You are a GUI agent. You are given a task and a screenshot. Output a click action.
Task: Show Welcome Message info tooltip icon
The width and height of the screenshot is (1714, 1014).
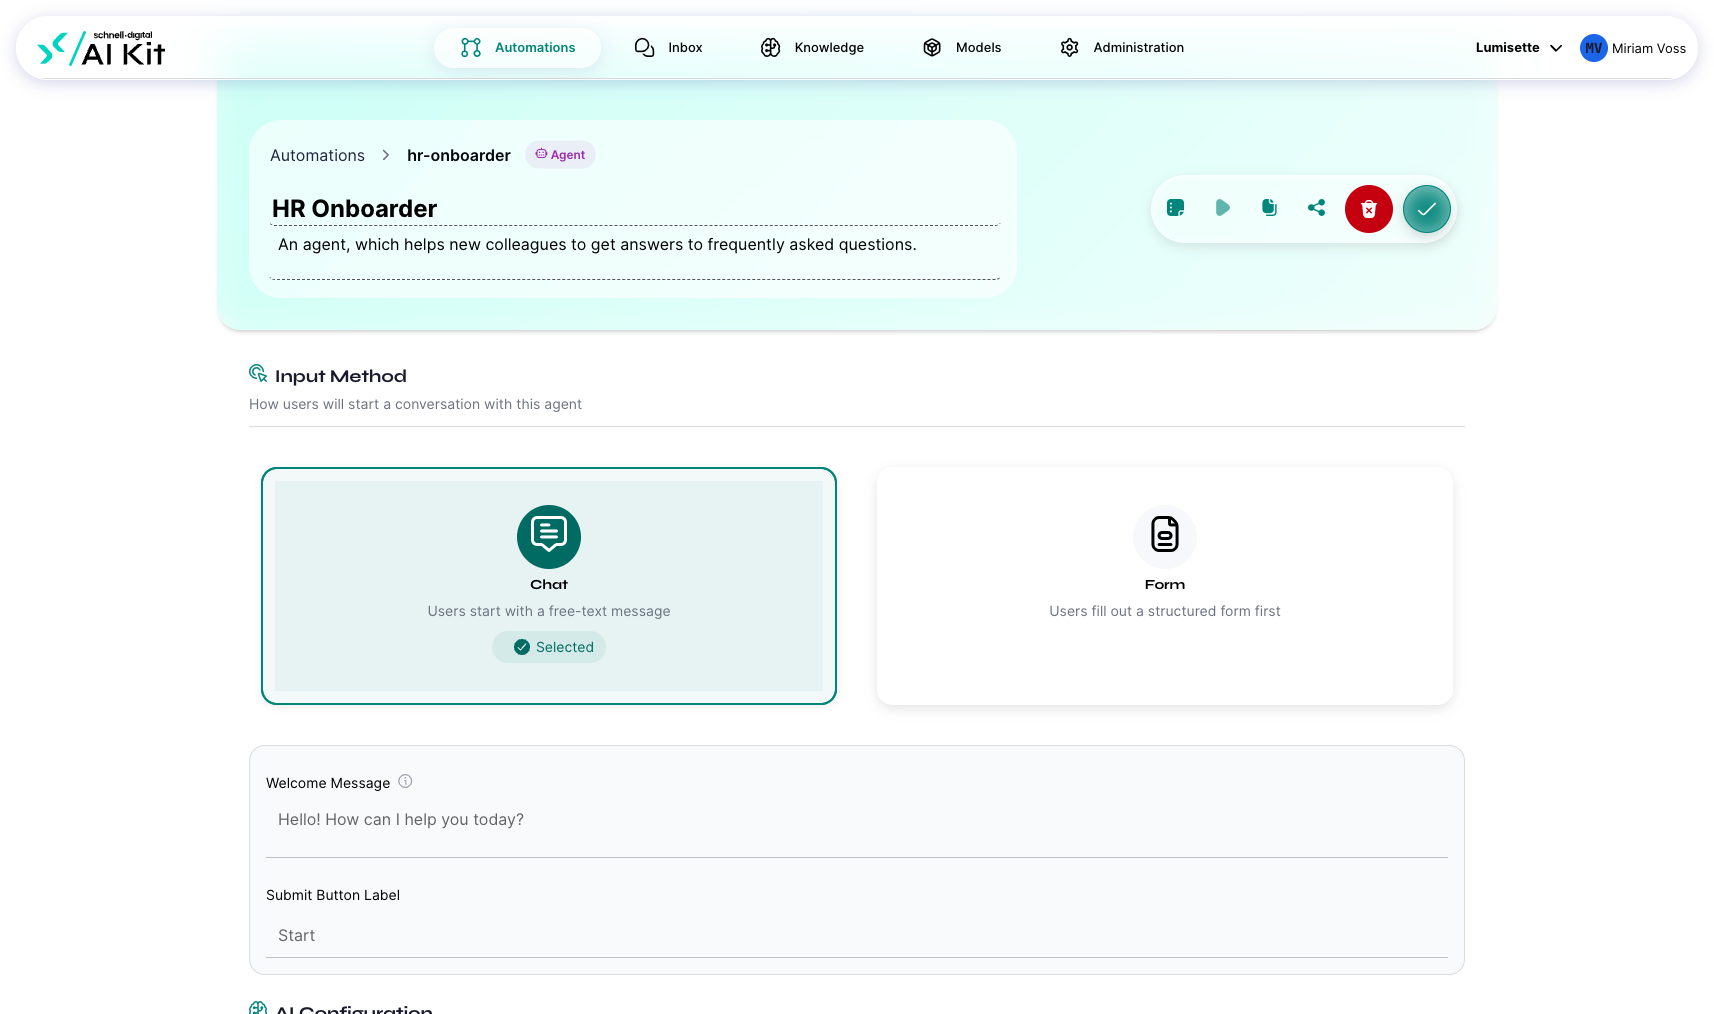coord(405,782)
